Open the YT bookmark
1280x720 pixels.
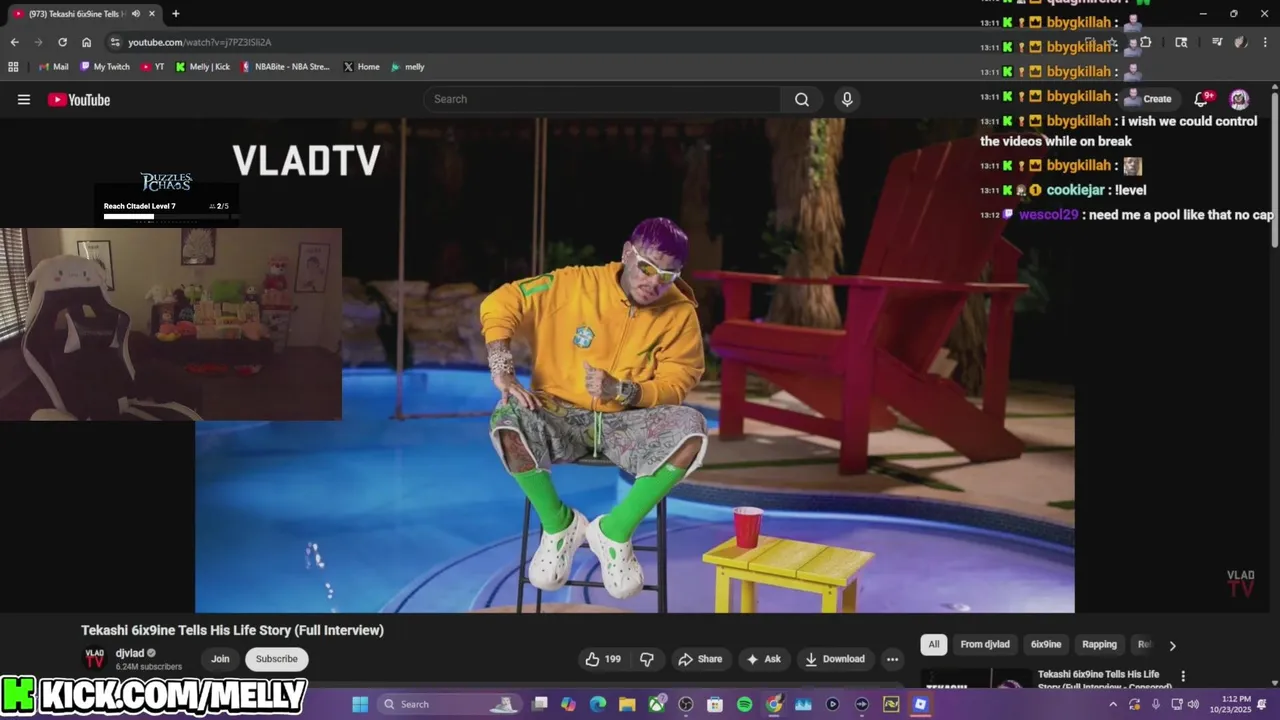[153, 67]
